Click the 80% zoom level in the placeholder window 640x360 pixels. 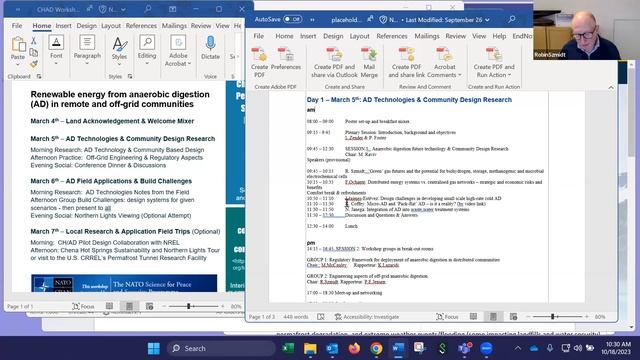point(600,317)
